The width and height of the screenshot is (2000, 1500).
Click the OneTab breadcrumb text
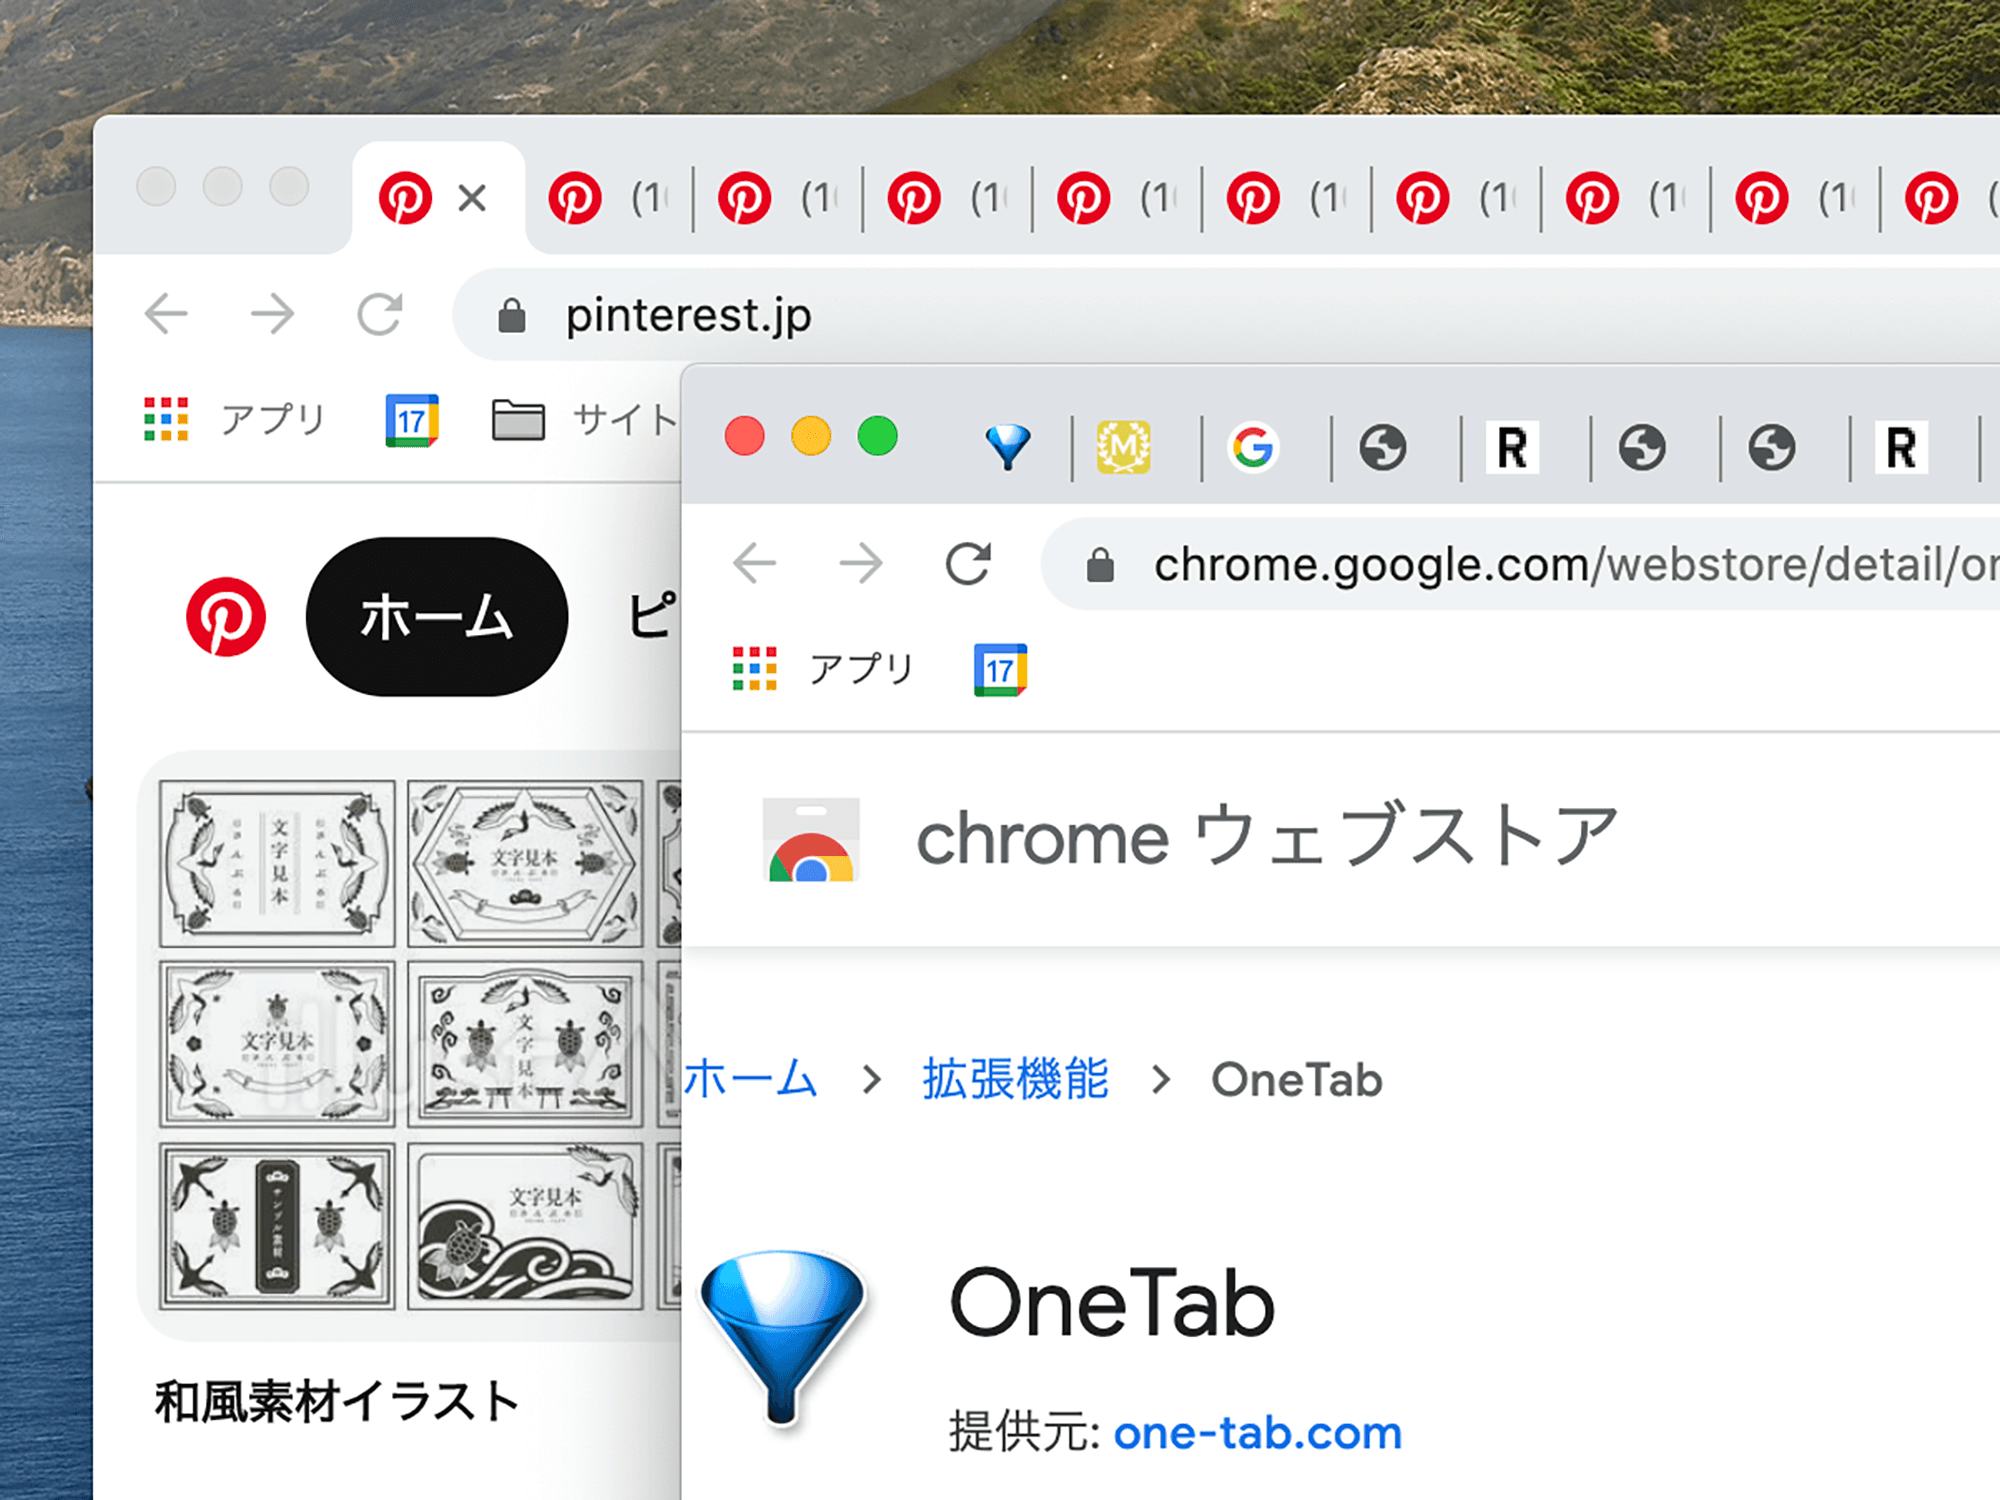tap(1297, 1080)
